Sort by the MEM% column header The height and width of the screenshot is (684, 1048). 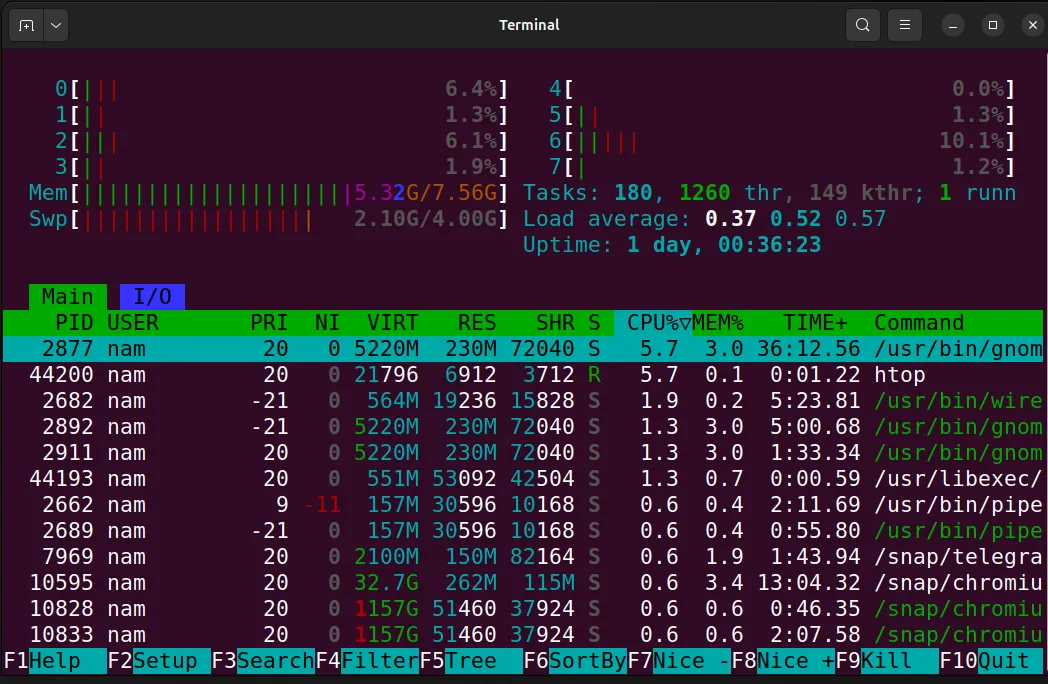[718, 323]
